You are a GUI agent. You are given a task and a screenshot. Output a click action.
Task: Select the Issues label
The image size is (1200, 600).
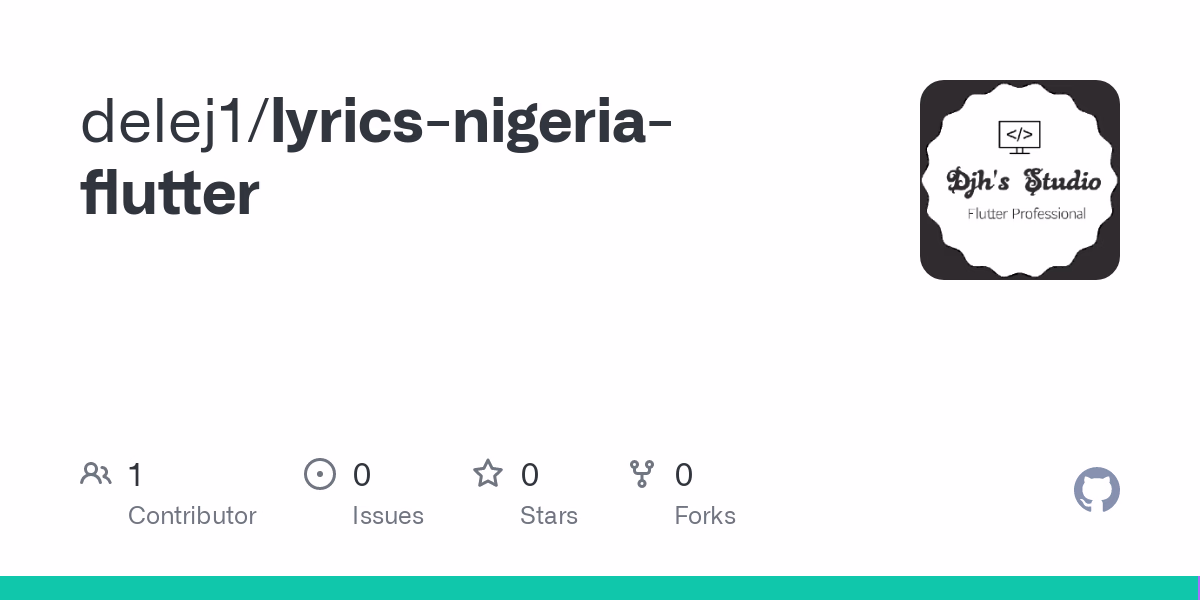tap(388, 516)
